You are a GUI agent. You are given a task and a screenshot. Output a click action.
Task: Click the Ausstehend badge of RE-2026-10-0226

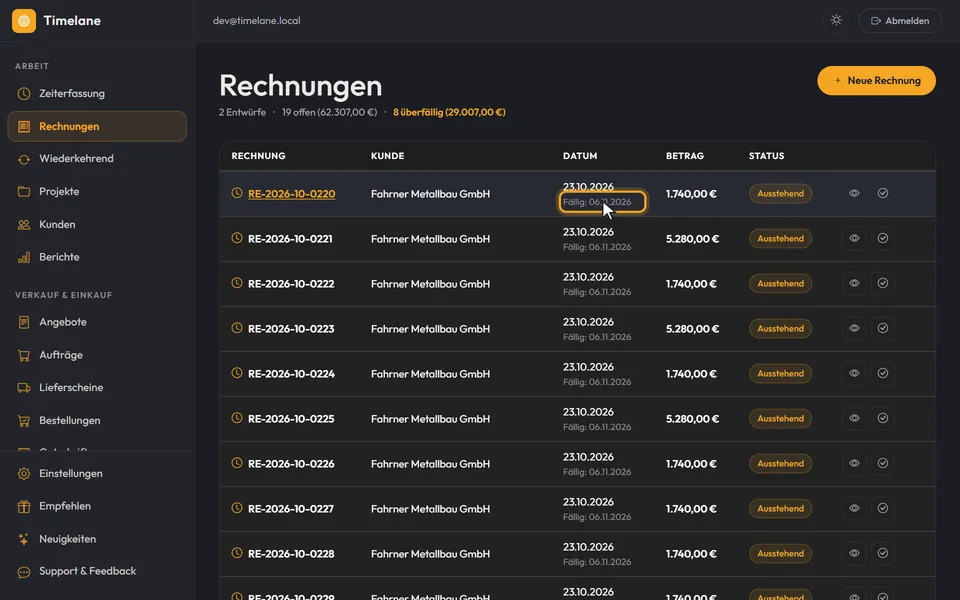point(781,463)
